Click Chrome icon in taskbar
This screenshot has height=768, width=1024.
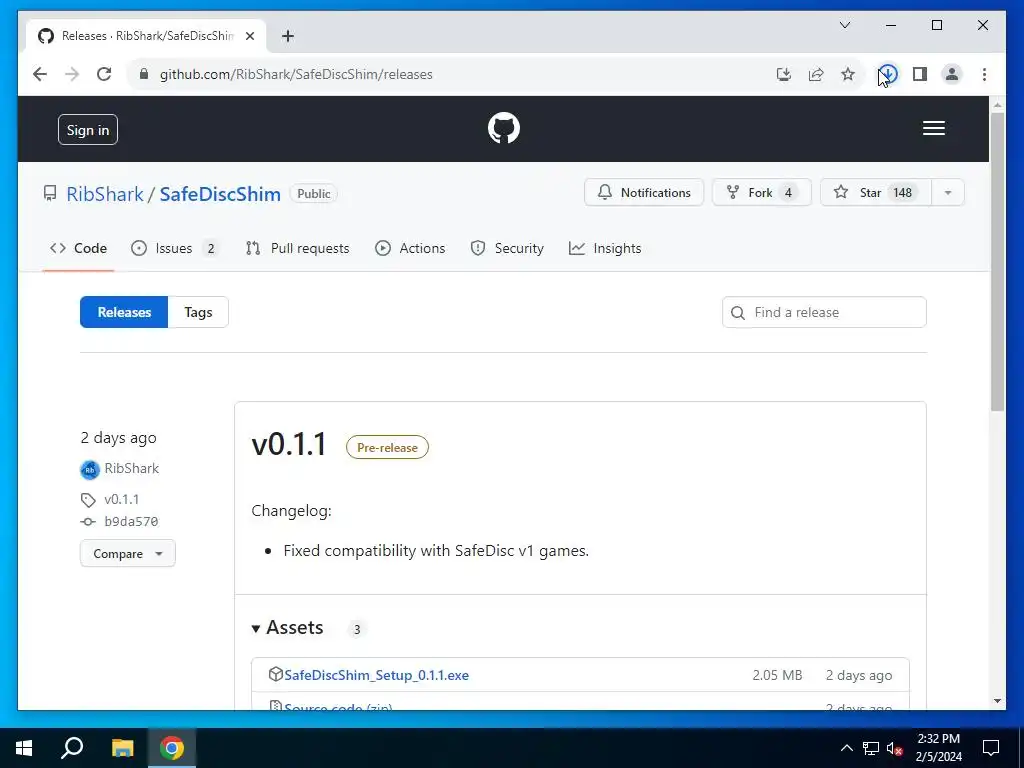tap(172, 748)
